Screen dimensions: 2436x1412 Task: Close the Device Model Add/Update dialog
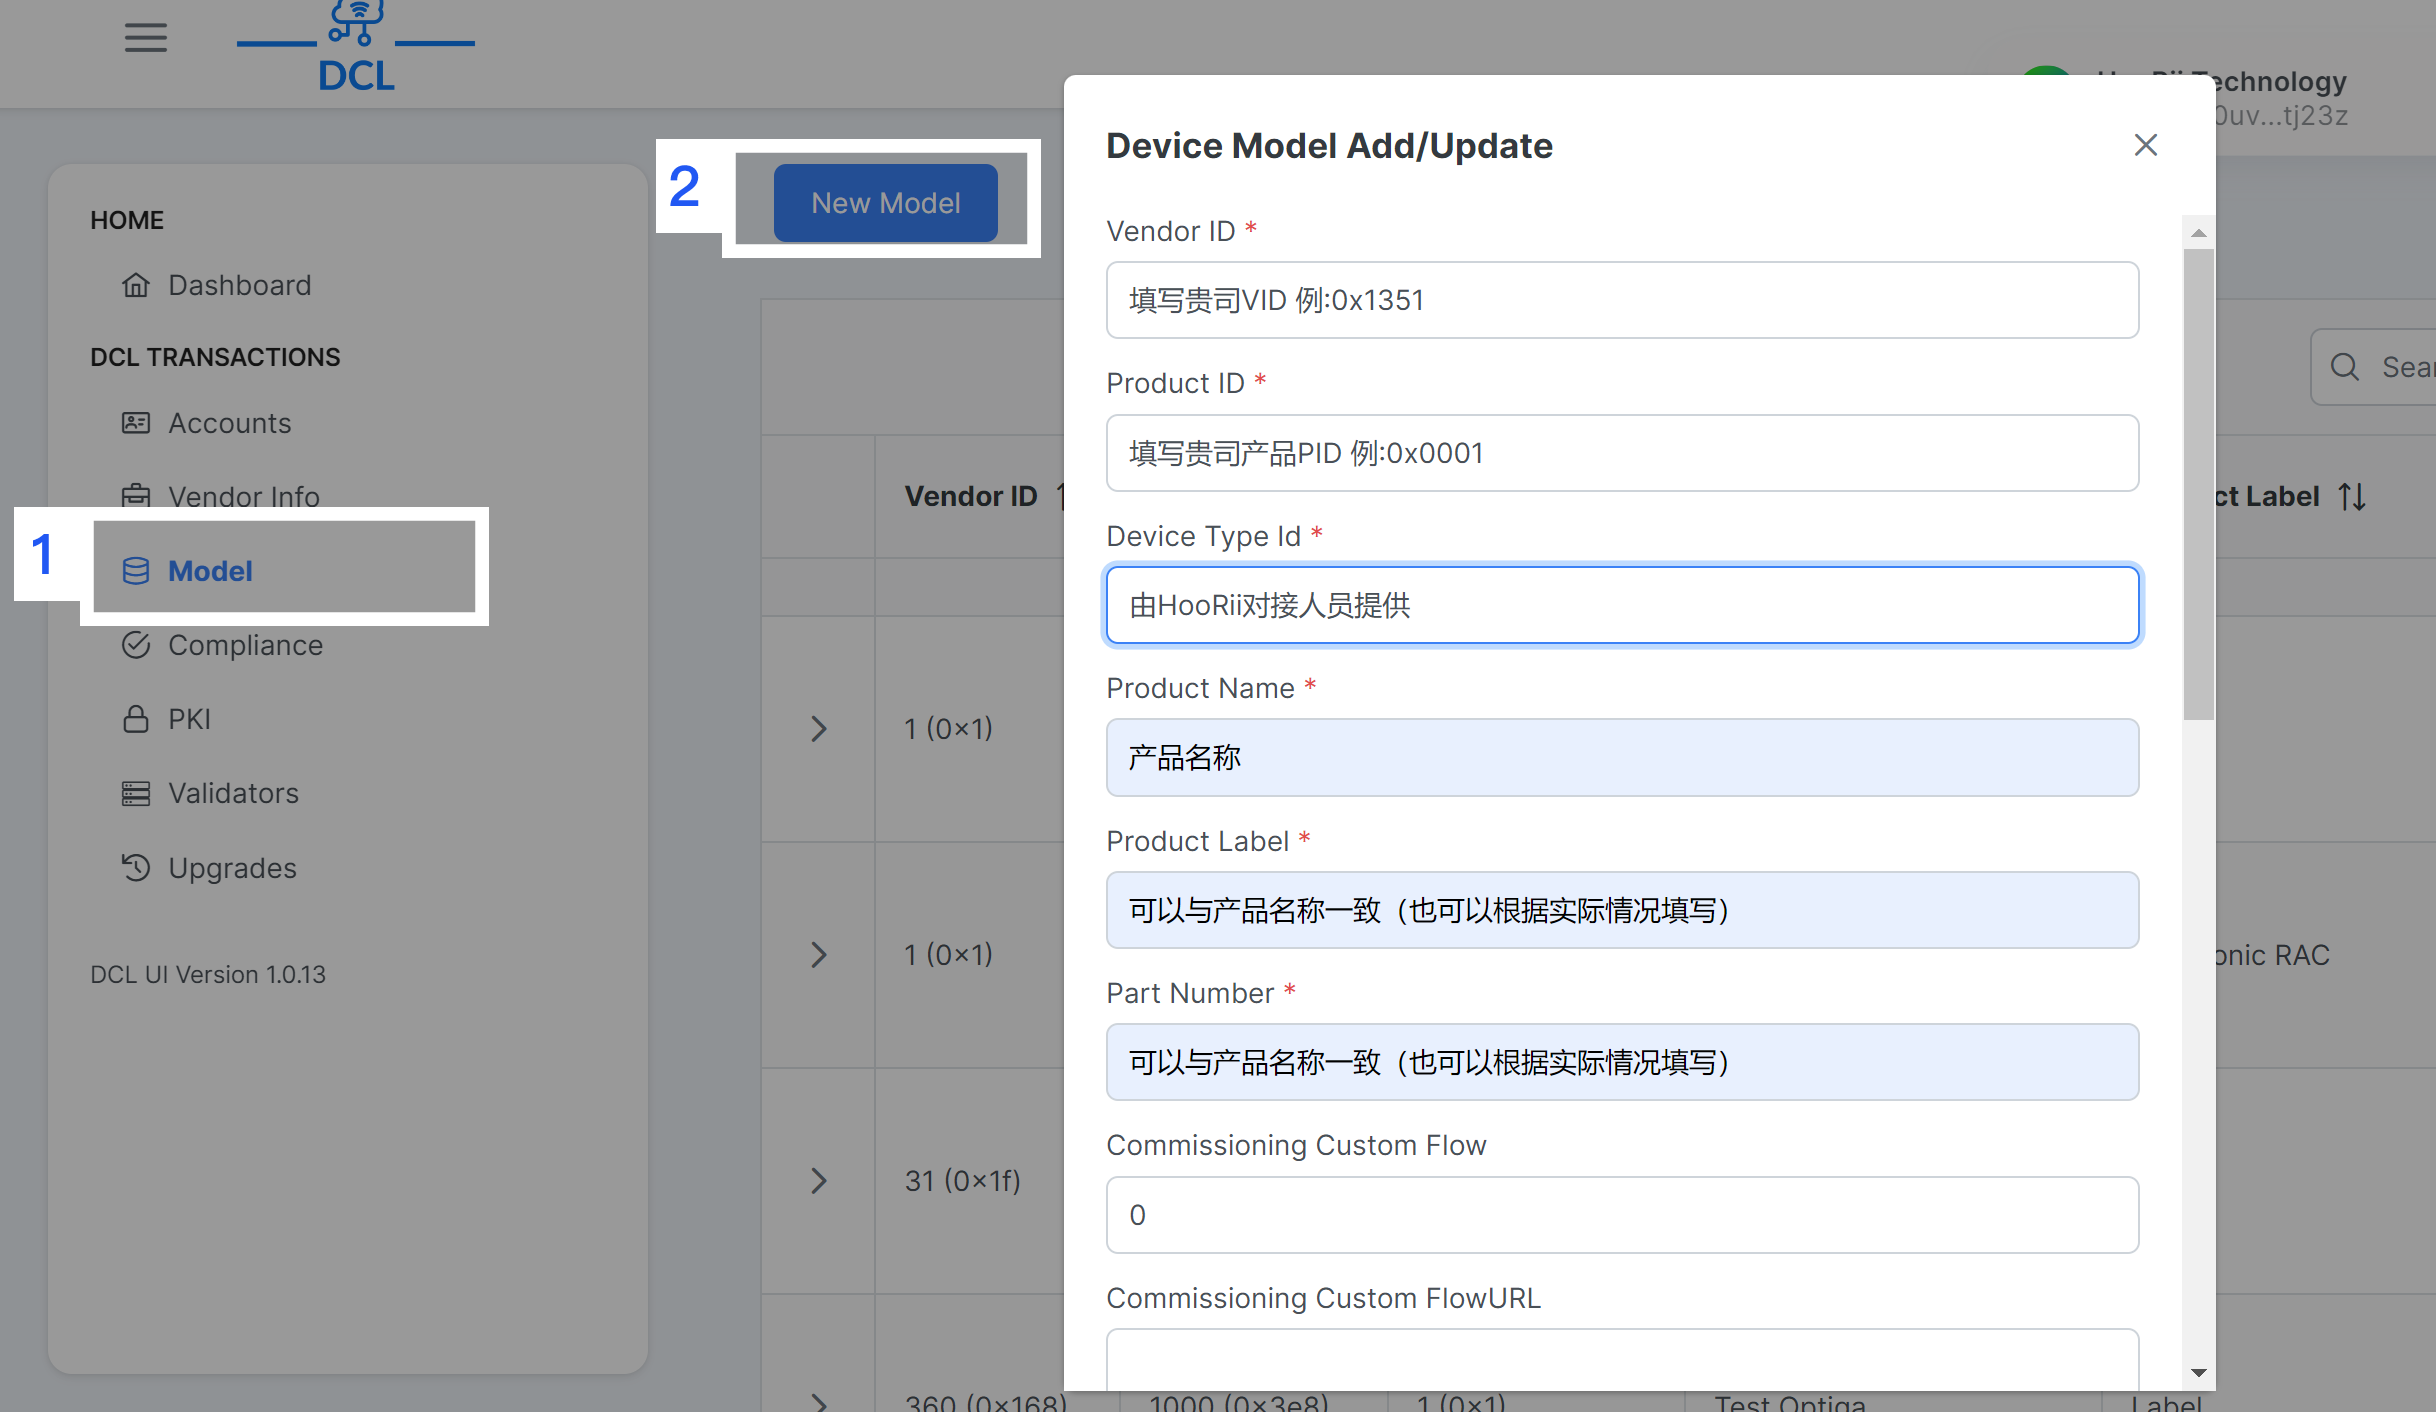[2145, 145]
